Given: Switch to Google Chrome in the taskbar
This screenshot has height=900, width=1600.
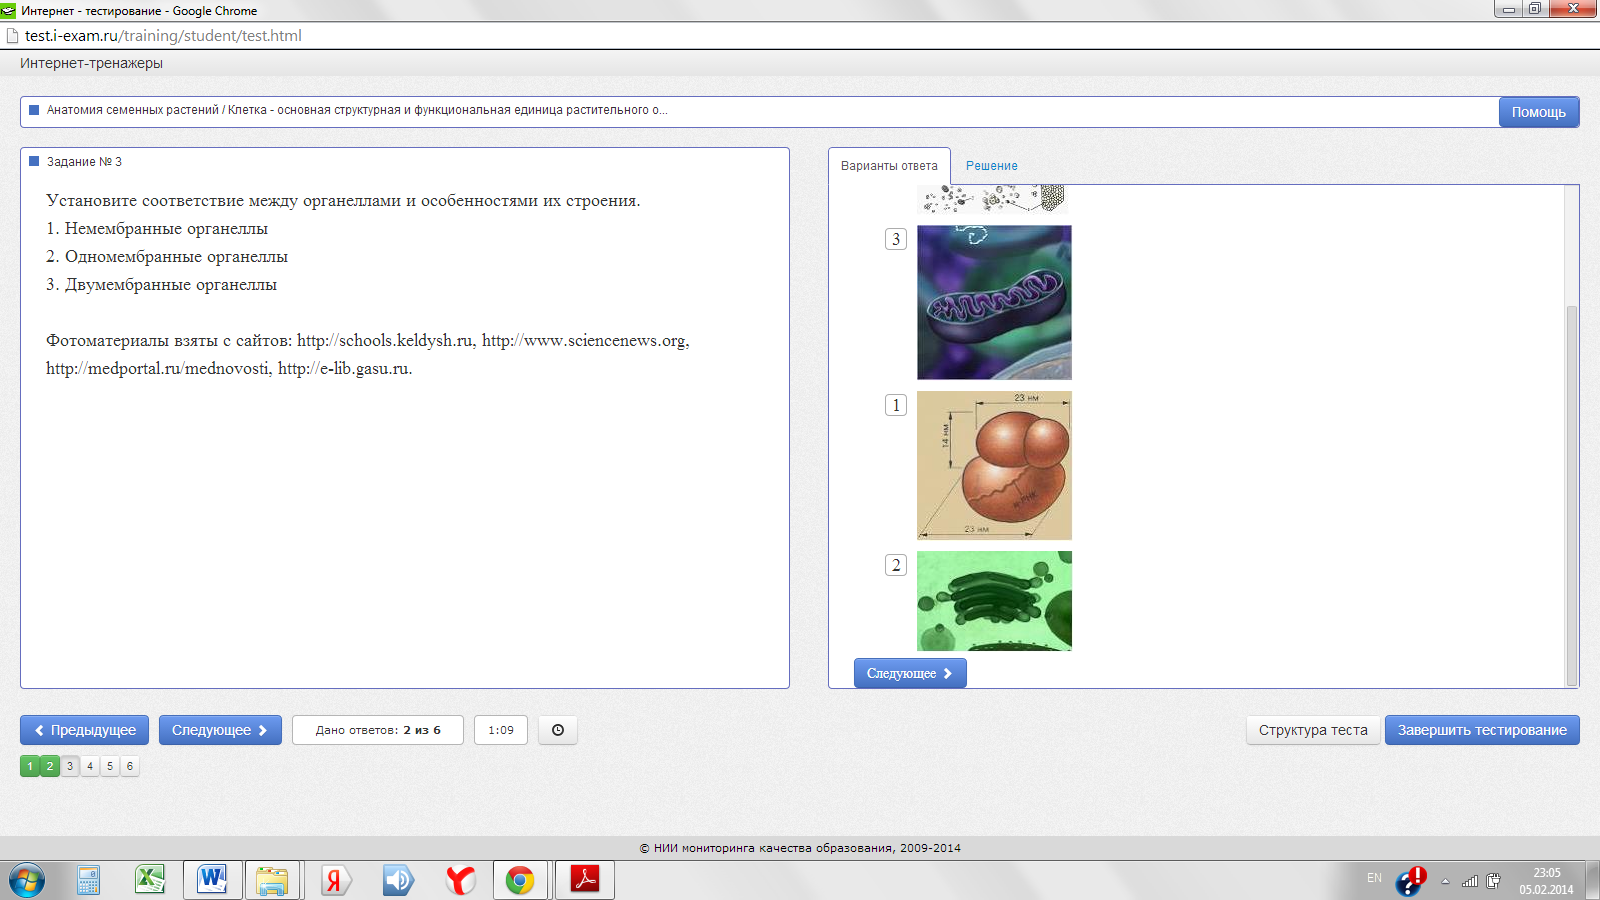Looking at the screenshot, I should point(520,880).
